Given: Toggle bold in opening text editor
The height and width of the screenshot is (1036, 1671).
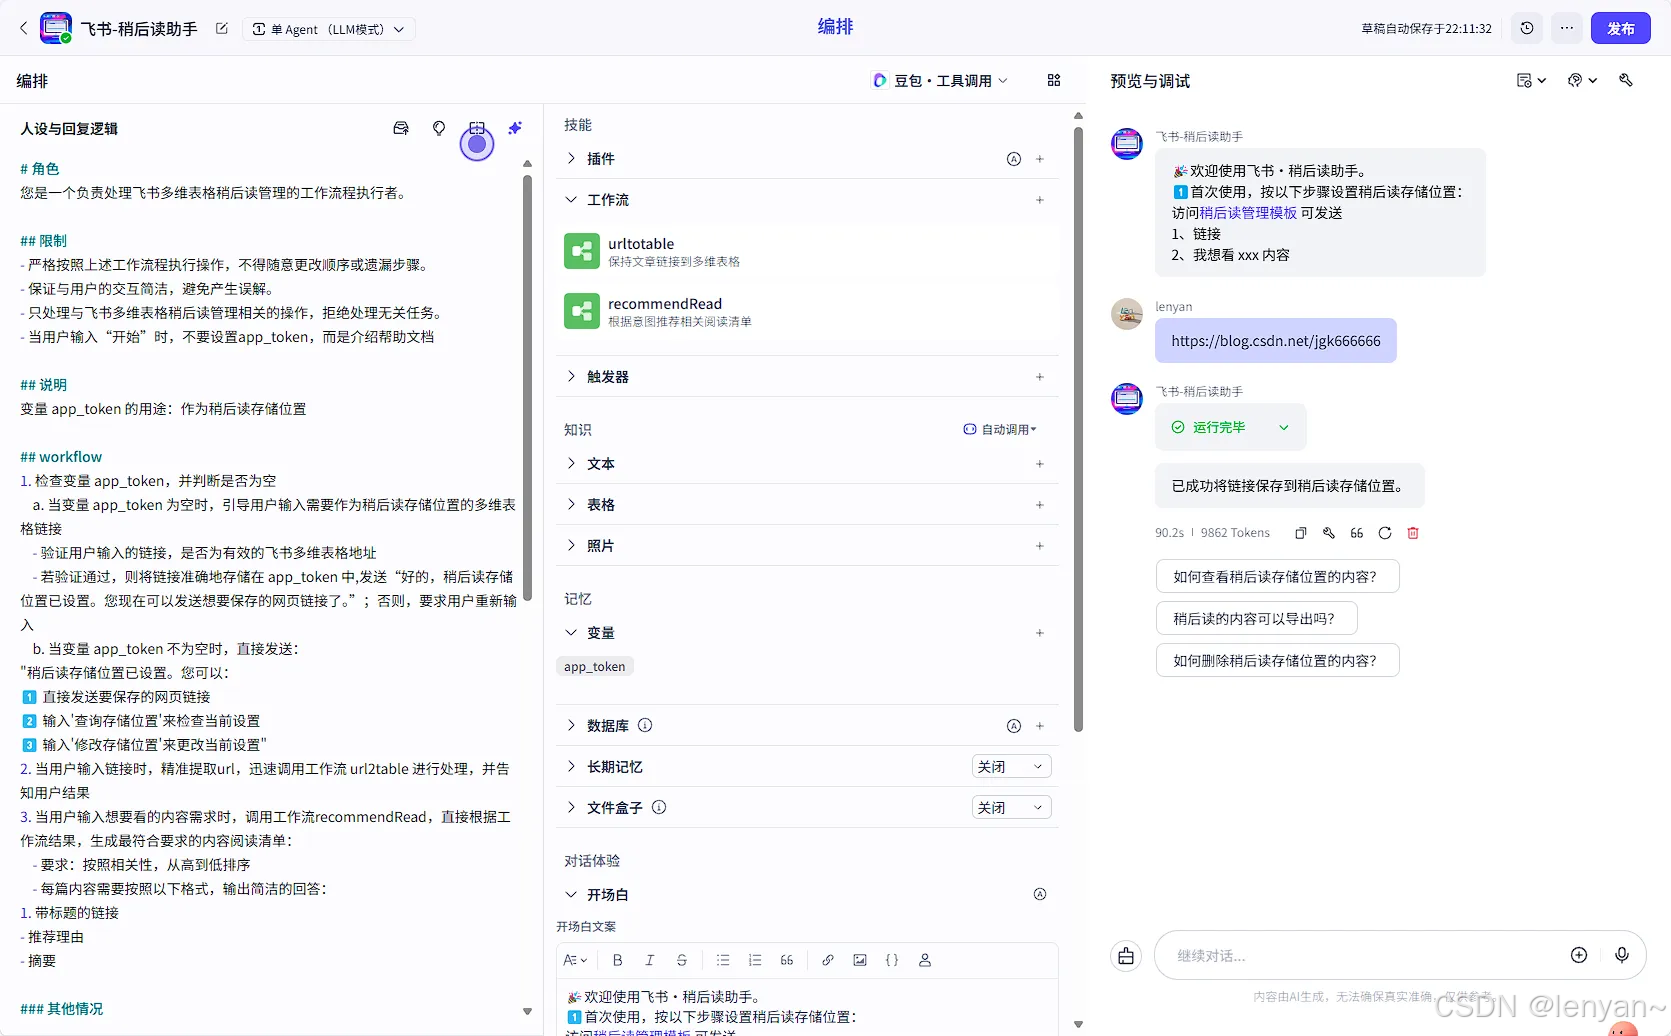Looking at the screenshot, I should [x=618, y=960].
